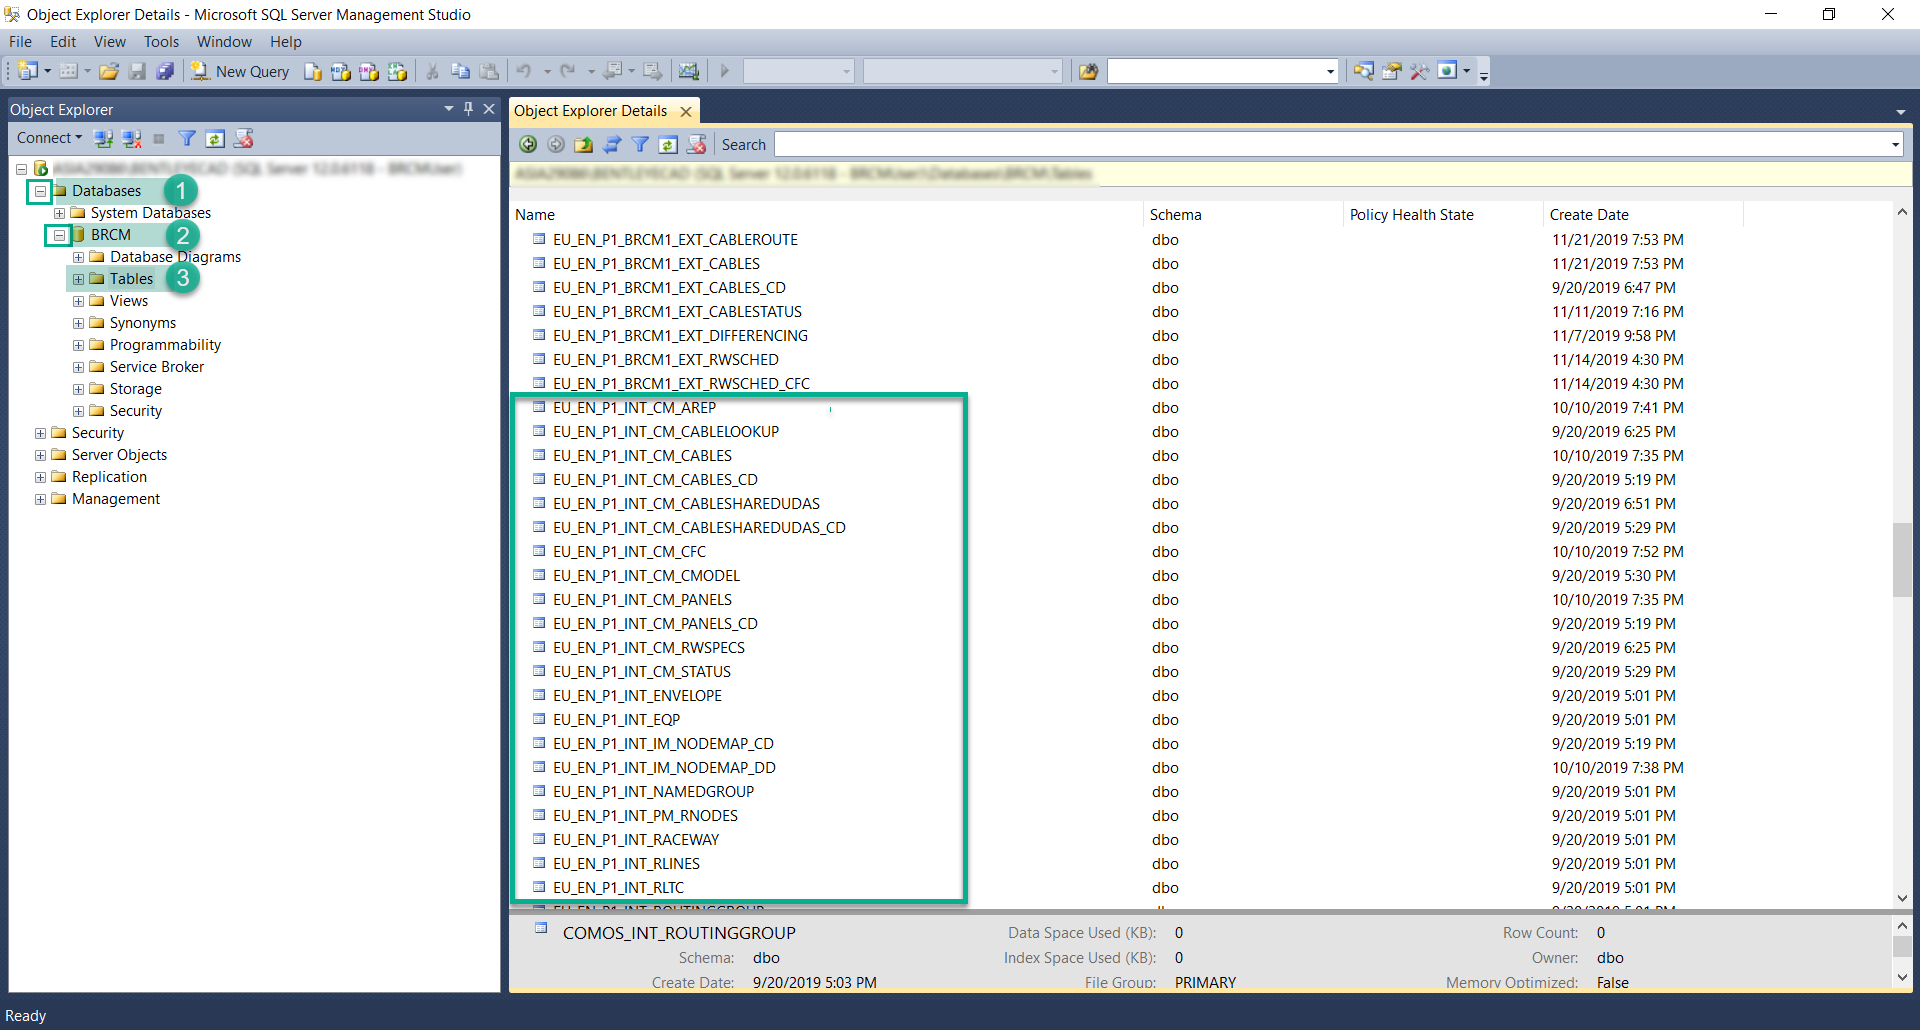1920x1030 pixels.
Task: Close the Object Explorer panel
Action: (x=489, y=109)
